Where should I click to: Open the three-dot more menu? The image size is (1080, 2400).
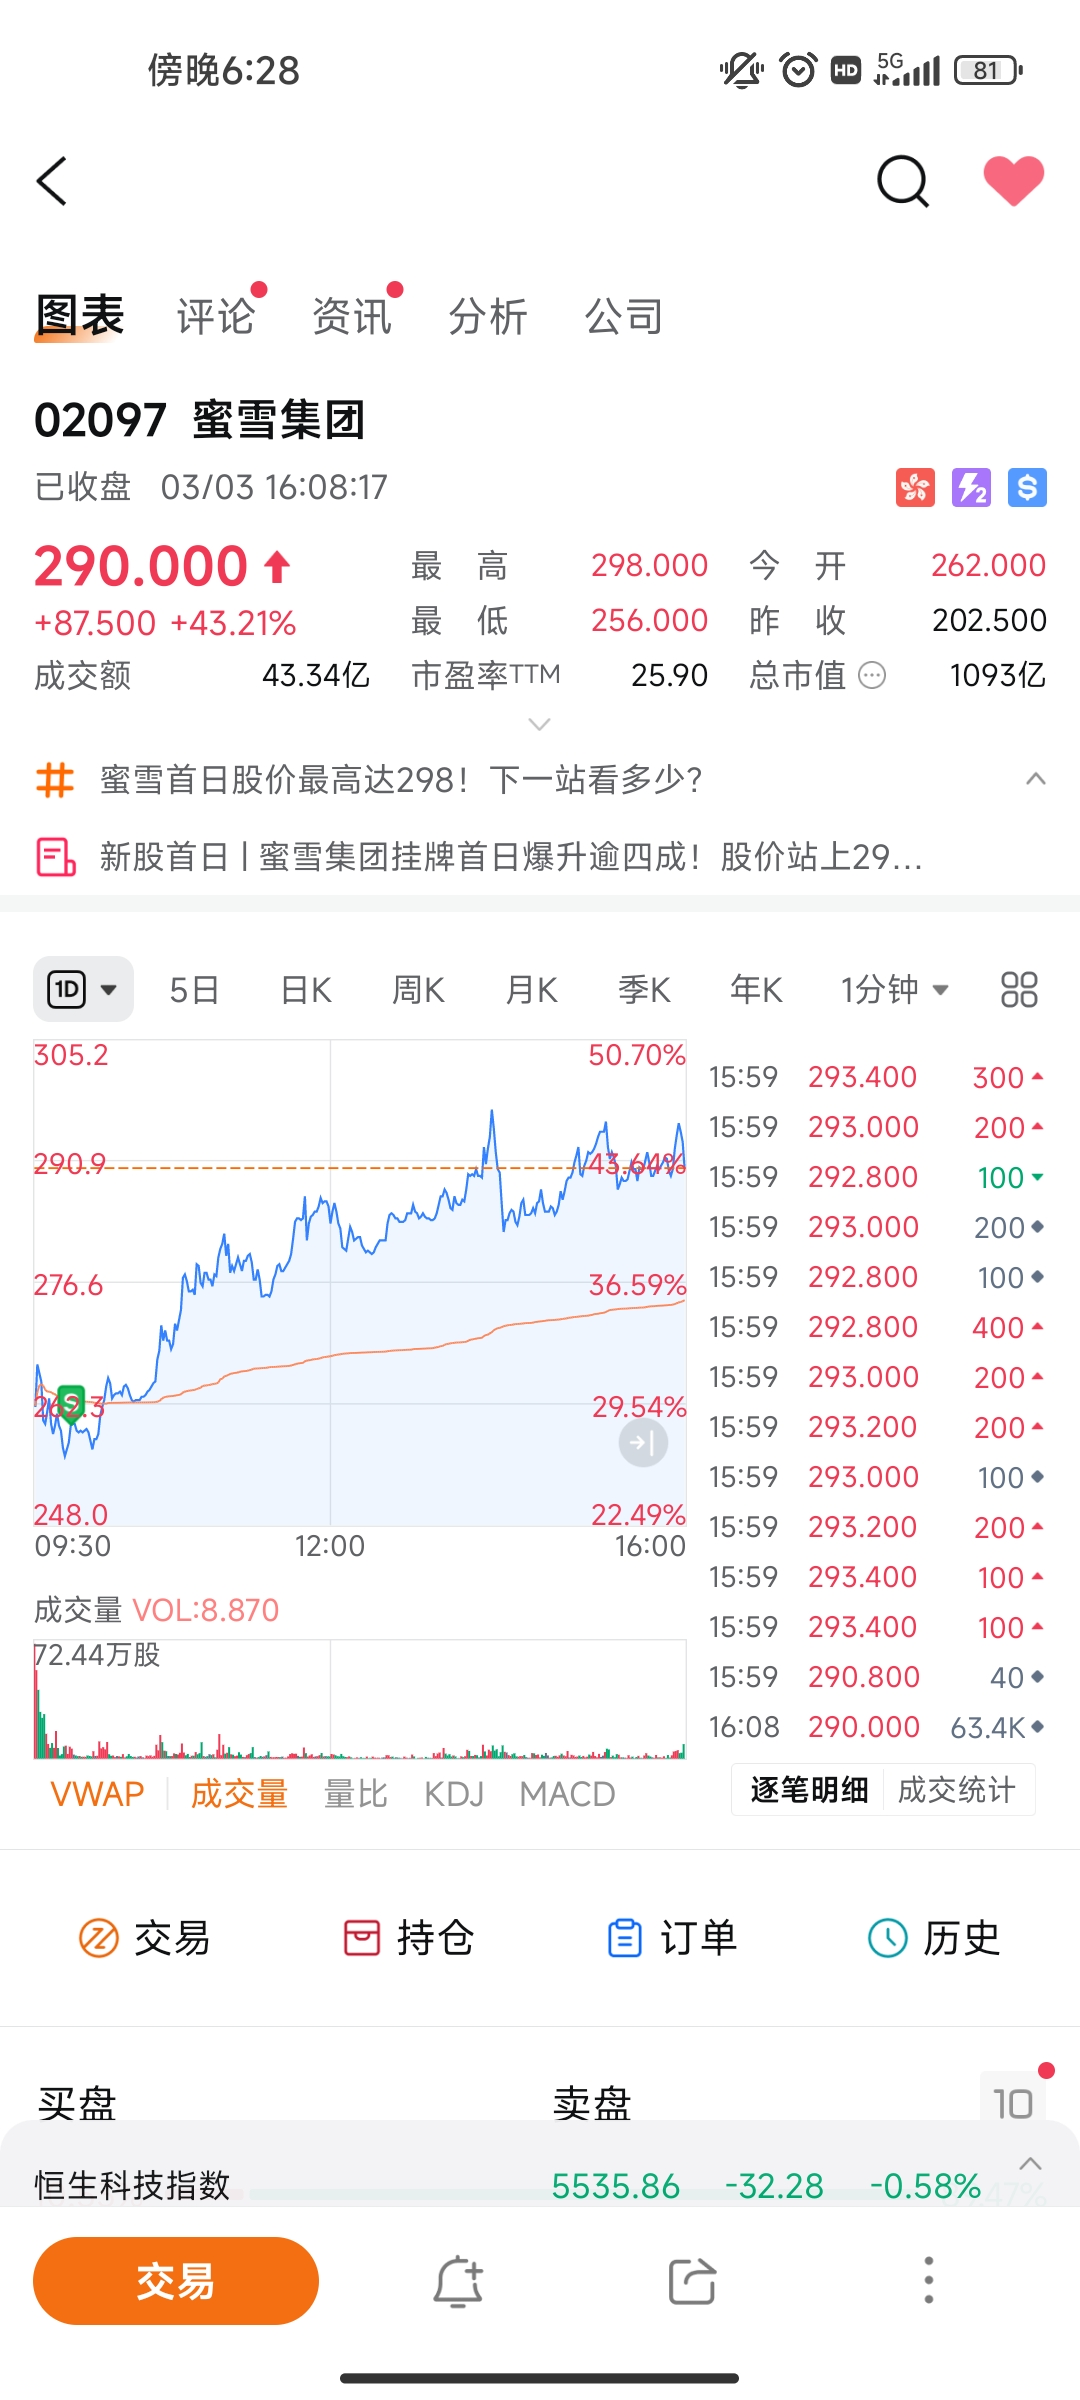point(928,2281)
